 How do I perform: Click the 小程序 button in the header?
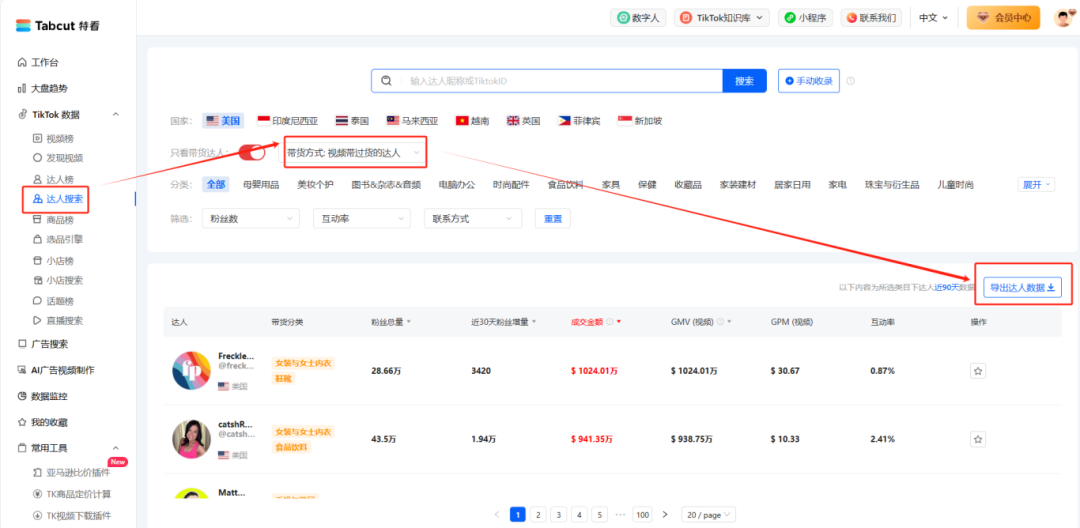pos(806,18)
